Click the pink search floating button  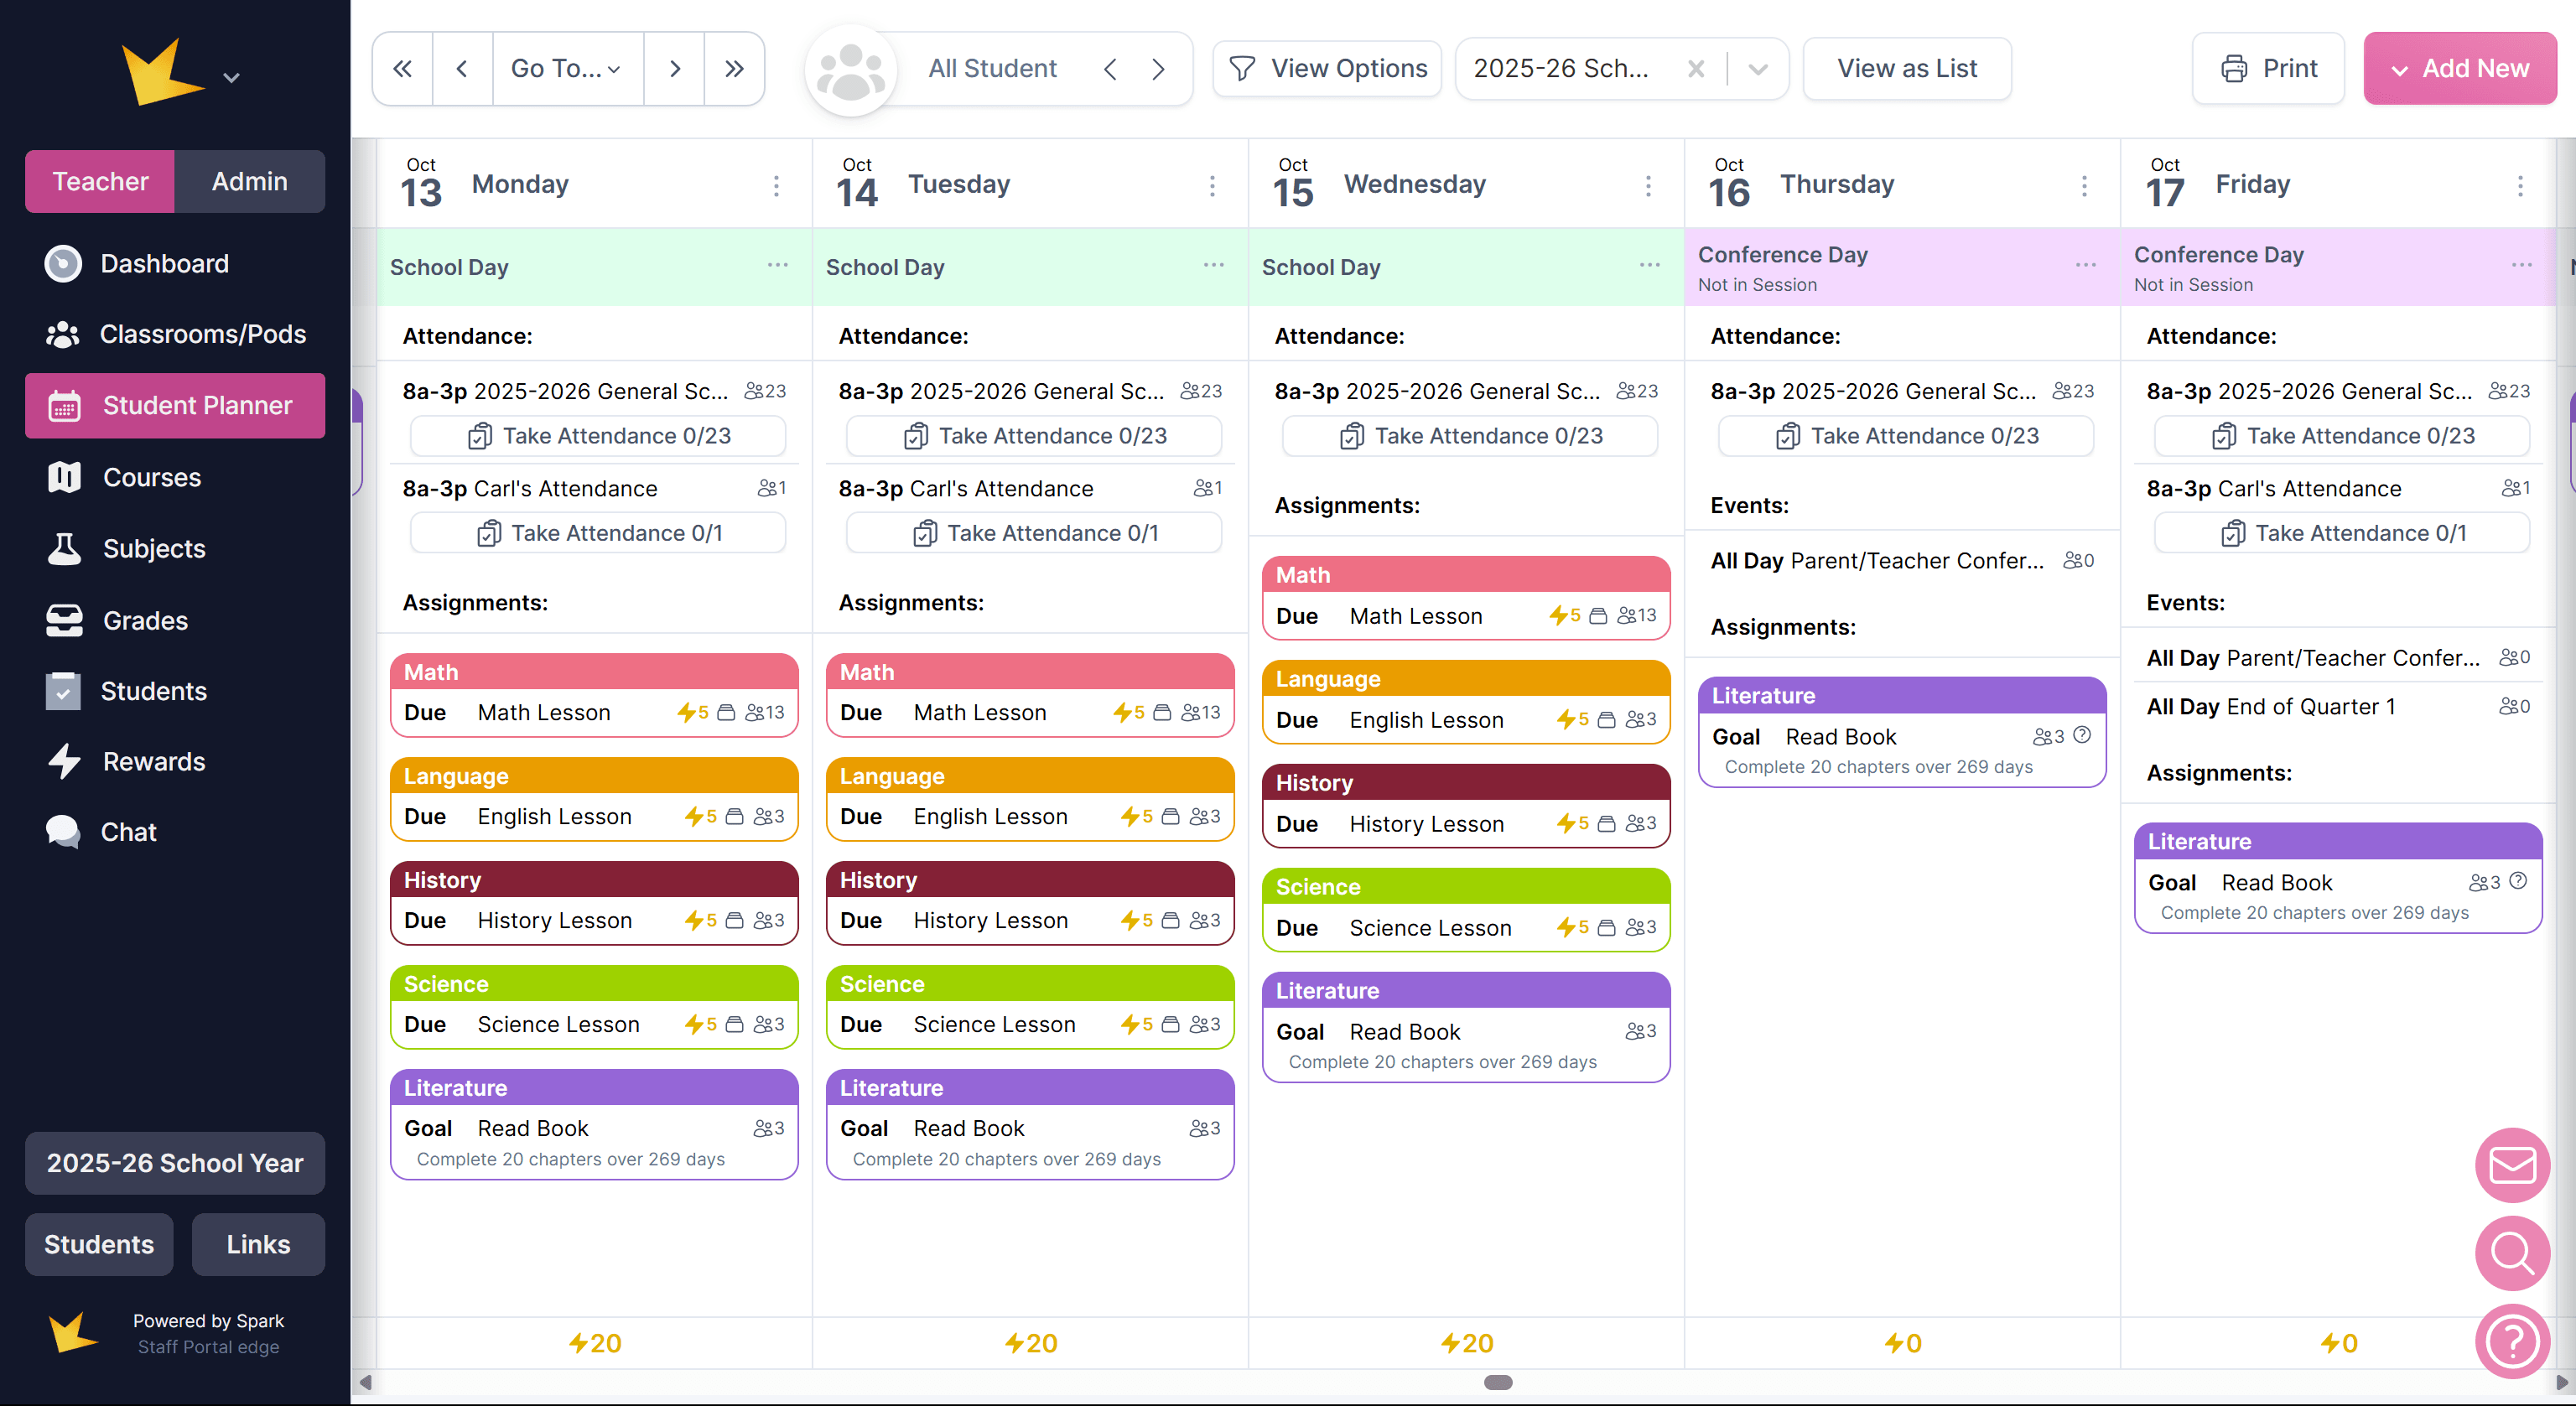[2512, 1252]
